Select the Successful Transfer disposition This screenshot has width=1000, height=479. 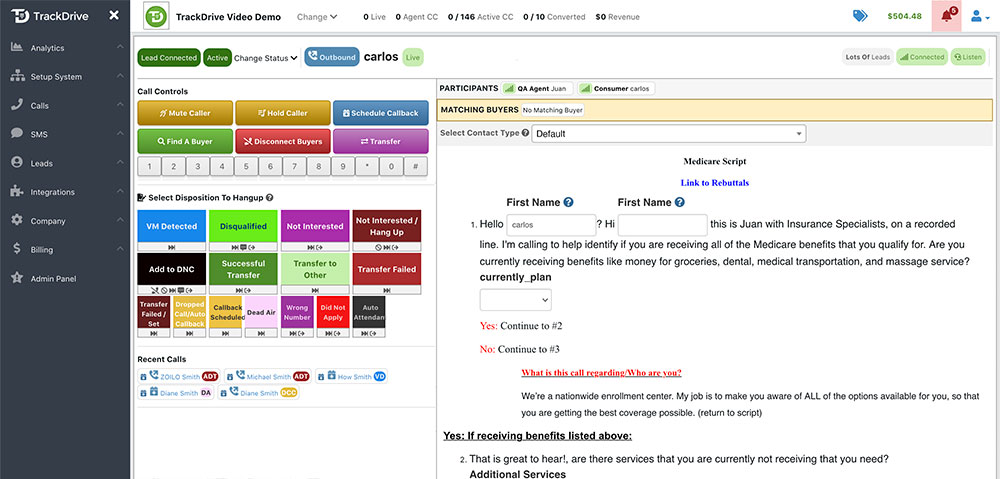point(243,269)
